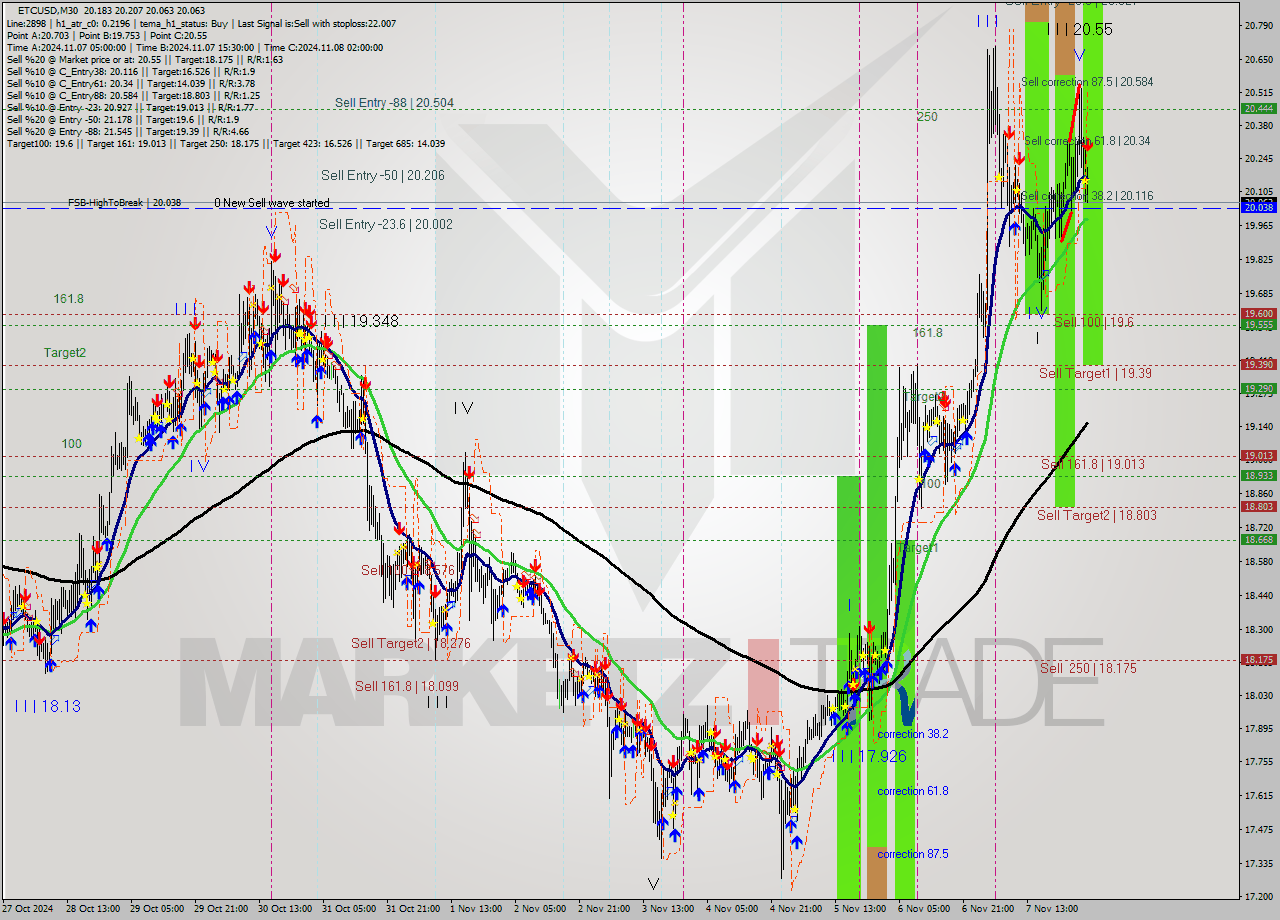
Task: Click the 'Sell Entry -50 | 20.206' label
Action: point(385,175)
